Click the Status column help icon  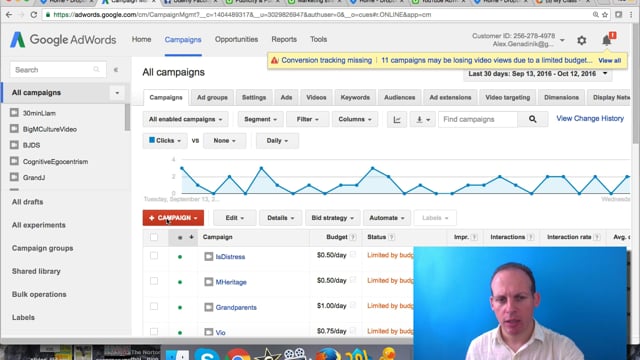[391, 237]
